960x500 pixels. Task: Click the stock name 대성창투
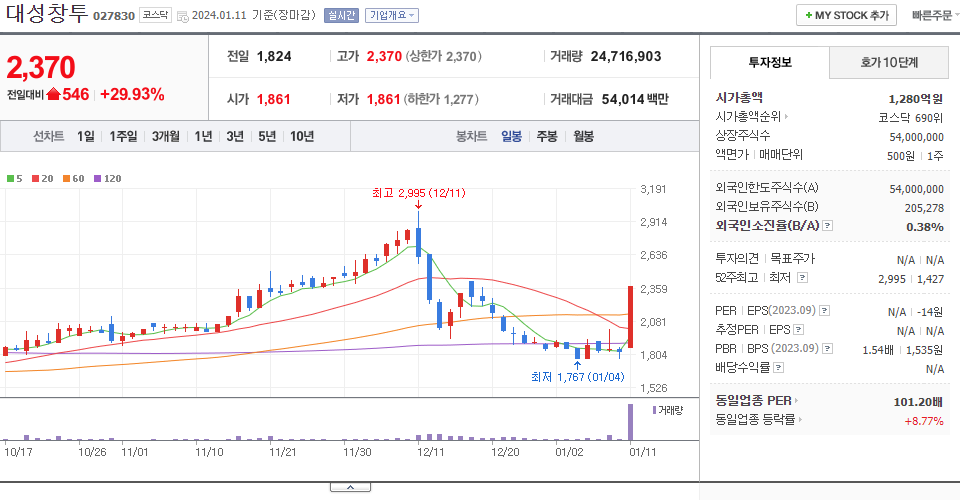pyautogui.click(x=47, y=13)
